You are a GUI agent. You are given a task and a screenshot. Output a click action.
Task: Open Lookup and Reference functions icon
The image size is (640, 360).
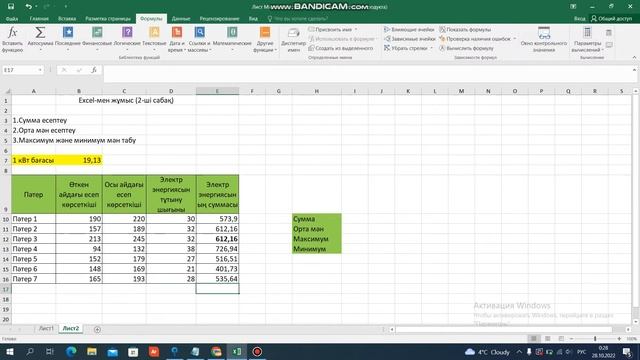click(199, 33)
